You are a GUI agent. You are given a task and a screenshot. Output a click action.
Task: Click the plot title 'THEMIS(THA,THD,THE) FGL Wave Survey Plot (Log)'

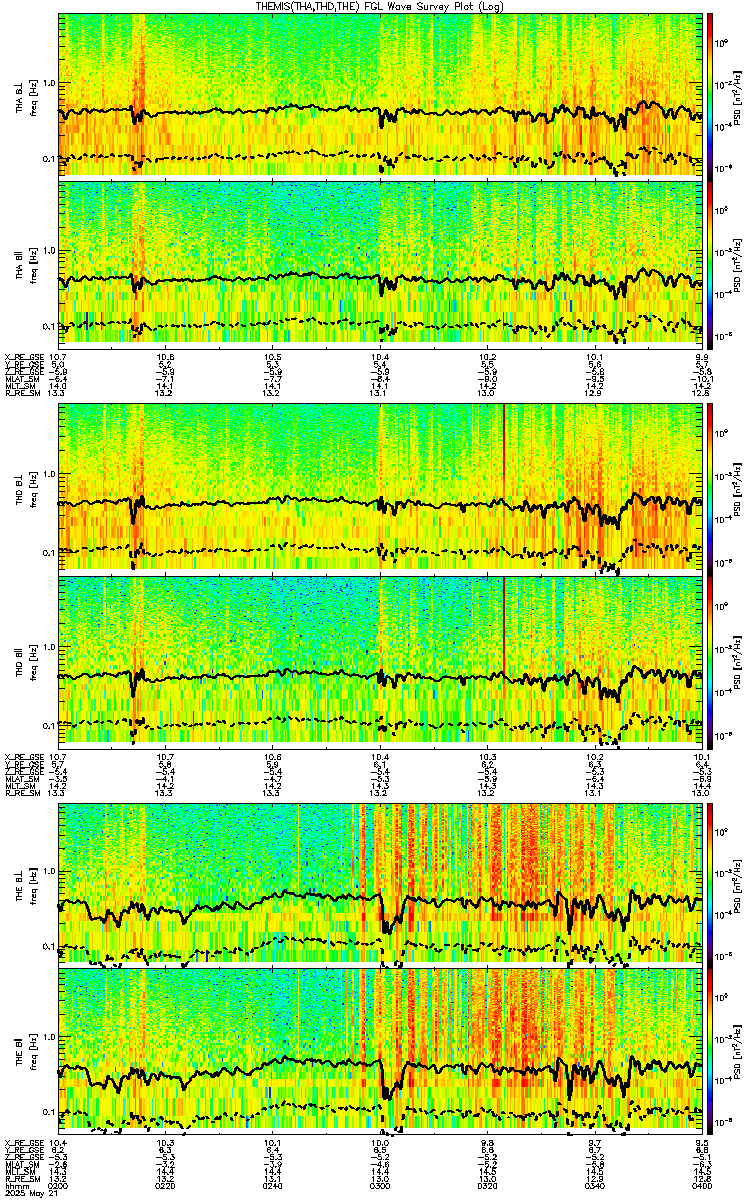pos(380,6)
